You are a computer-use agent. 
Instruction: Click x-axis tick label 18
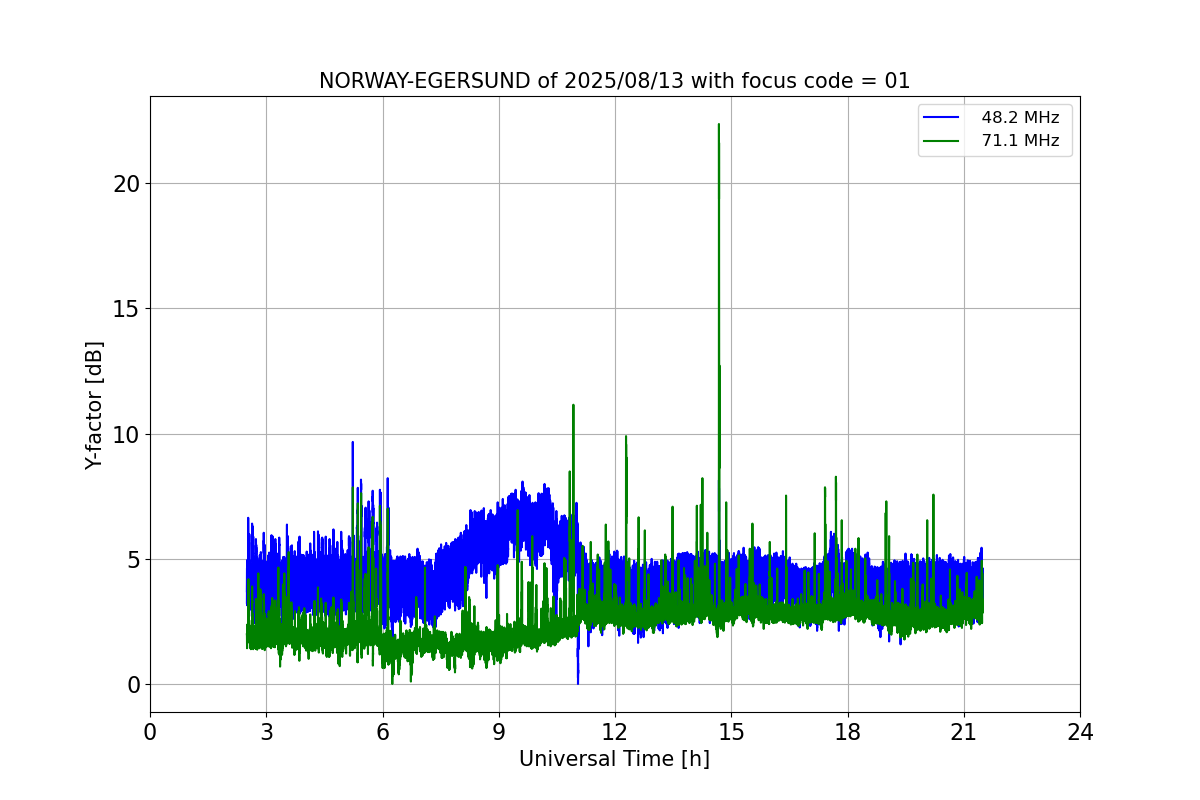coord(848,732)
